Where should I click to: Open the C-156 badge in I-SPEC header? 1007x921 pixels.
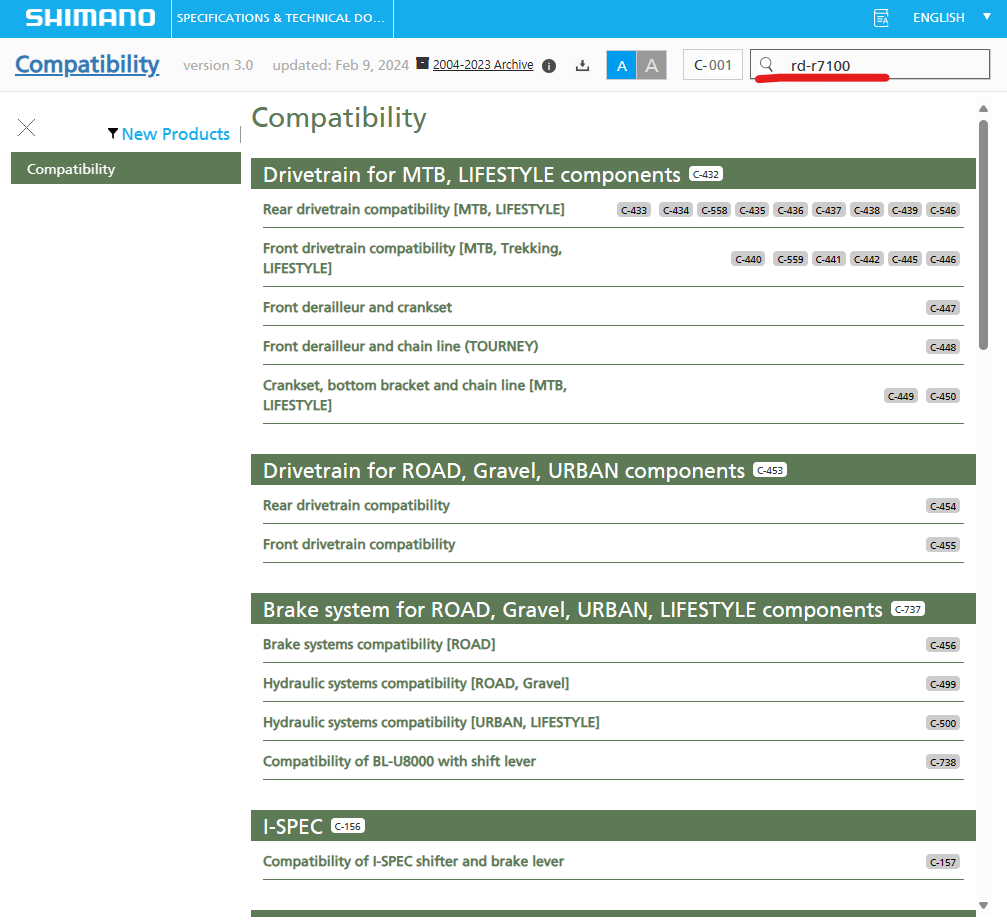click(x=348, y=826)
